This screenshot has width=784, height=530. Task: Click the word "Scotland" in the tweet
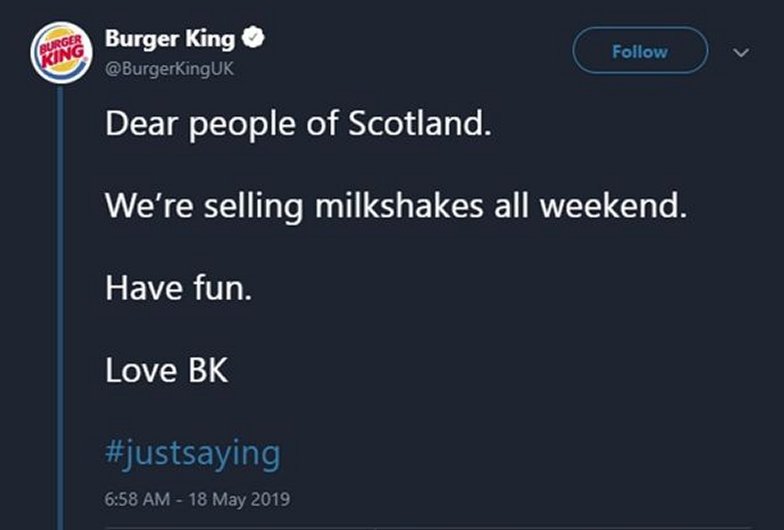click(x=419, y=126)
